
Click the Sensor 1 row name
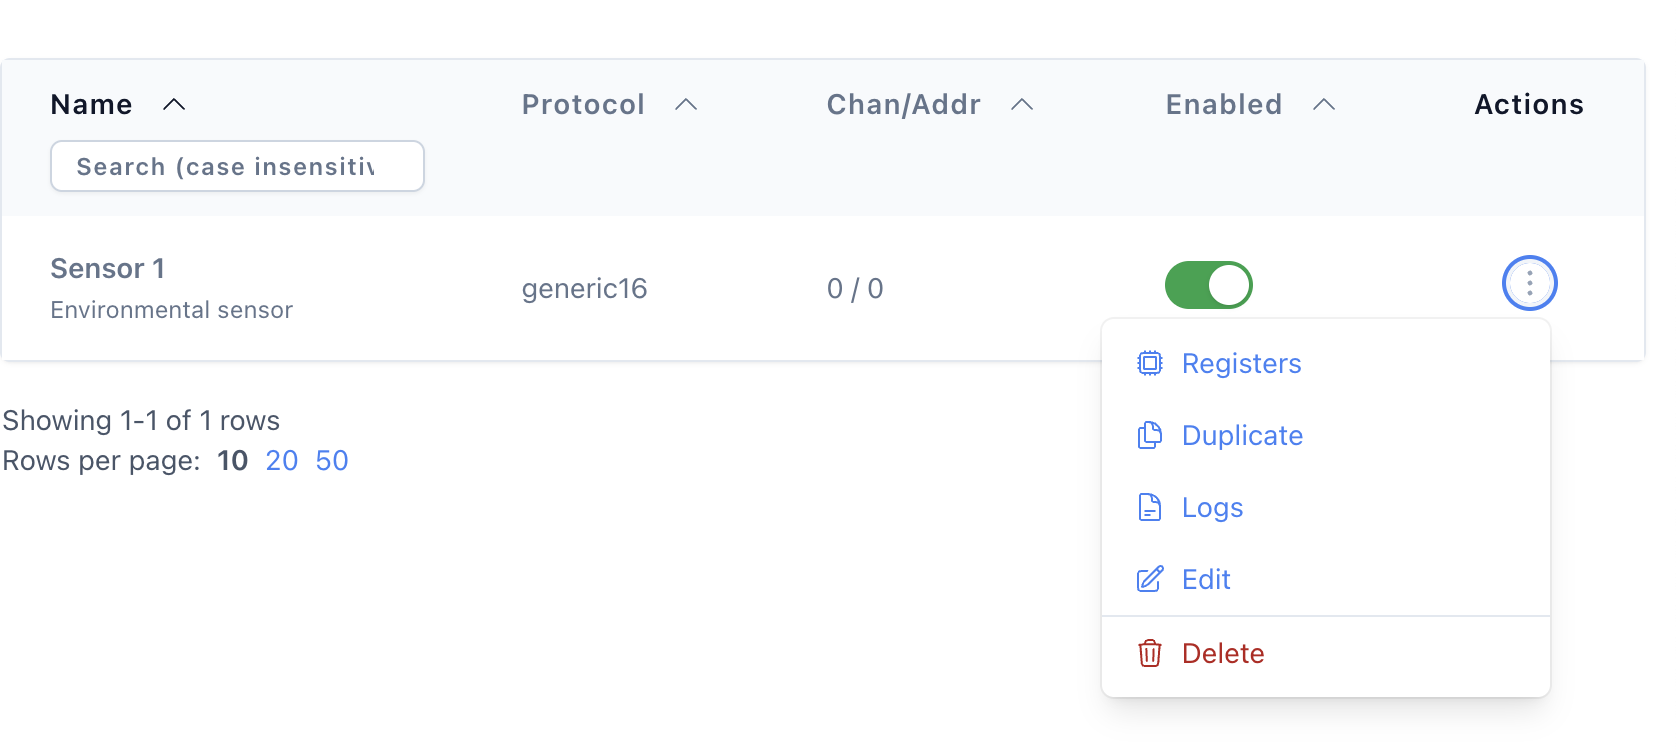pyautogui.click(x=108, y=268)
